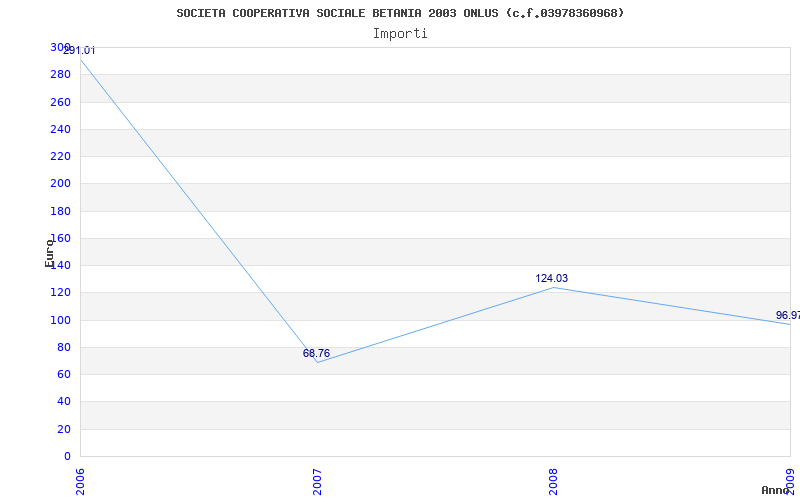Select the 291.01 data label
Image resolution: width=800 pixels, height=500 pixels.
point(79,51)
